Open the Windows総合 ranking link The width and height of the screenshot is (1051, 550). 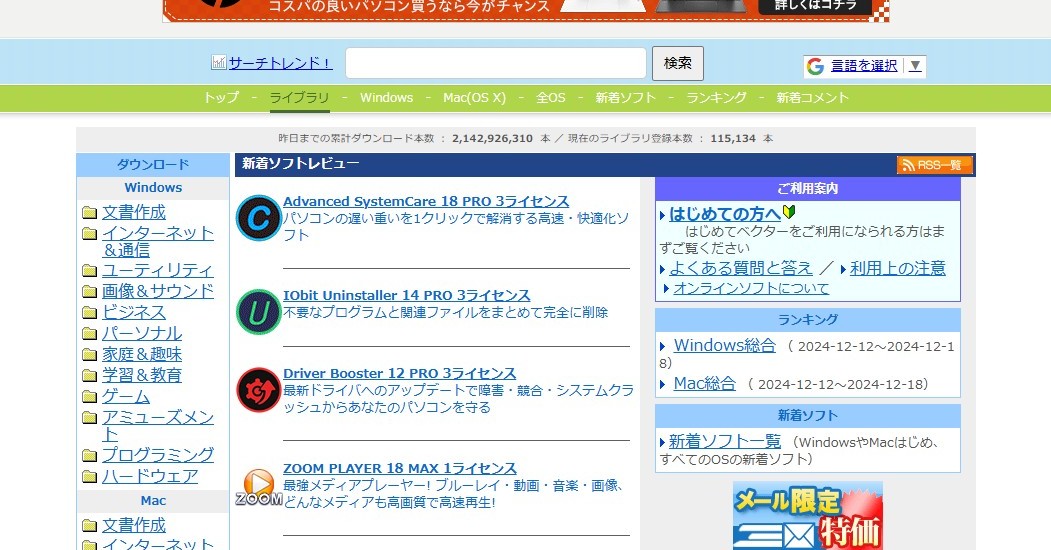pos(724,345)
